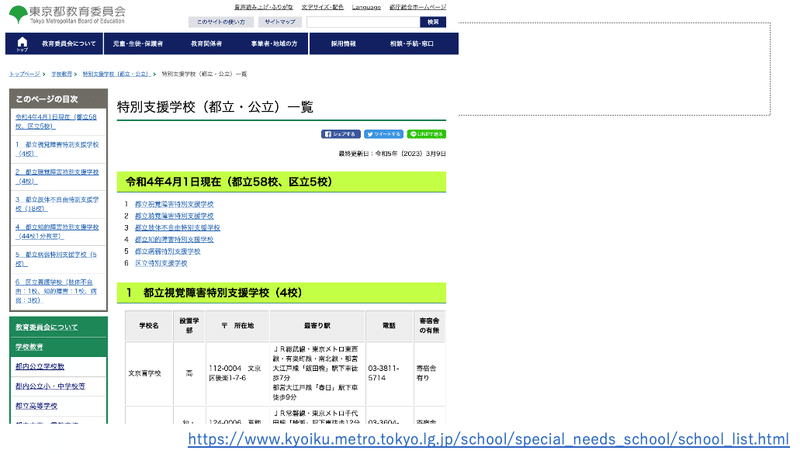Click the トップページ breadcrumb link
The image size is (800, 454).
pyautogui.click(x=24, y=74)
